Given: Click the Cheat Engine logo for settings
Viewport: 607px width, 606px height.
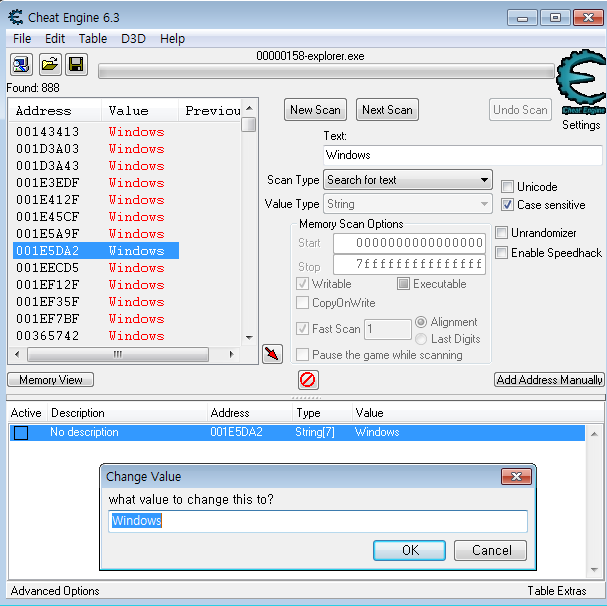Looking at the screenshot, I should [x=581, y=81].
